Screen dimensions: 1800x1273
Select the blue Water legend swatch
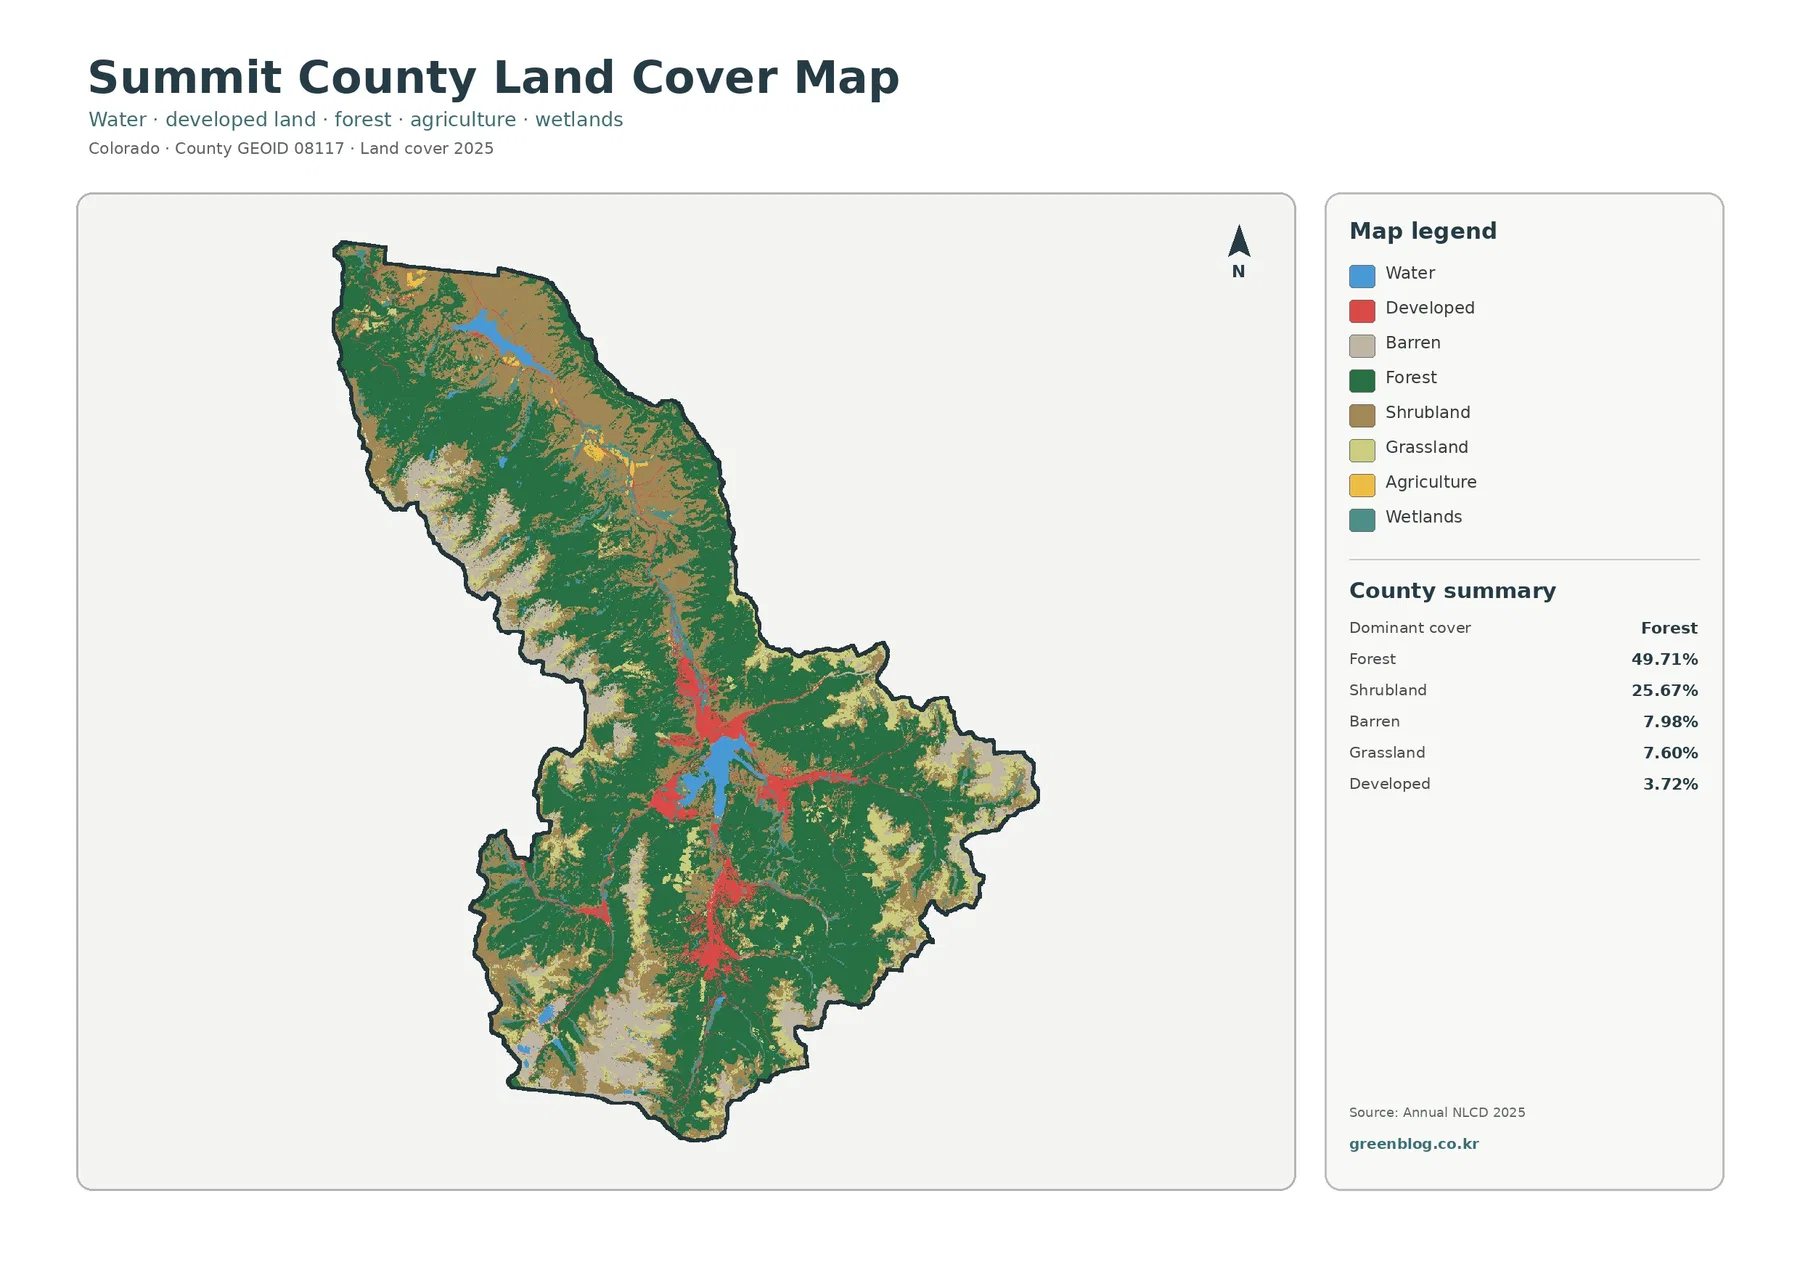(x=1362, y=276)
